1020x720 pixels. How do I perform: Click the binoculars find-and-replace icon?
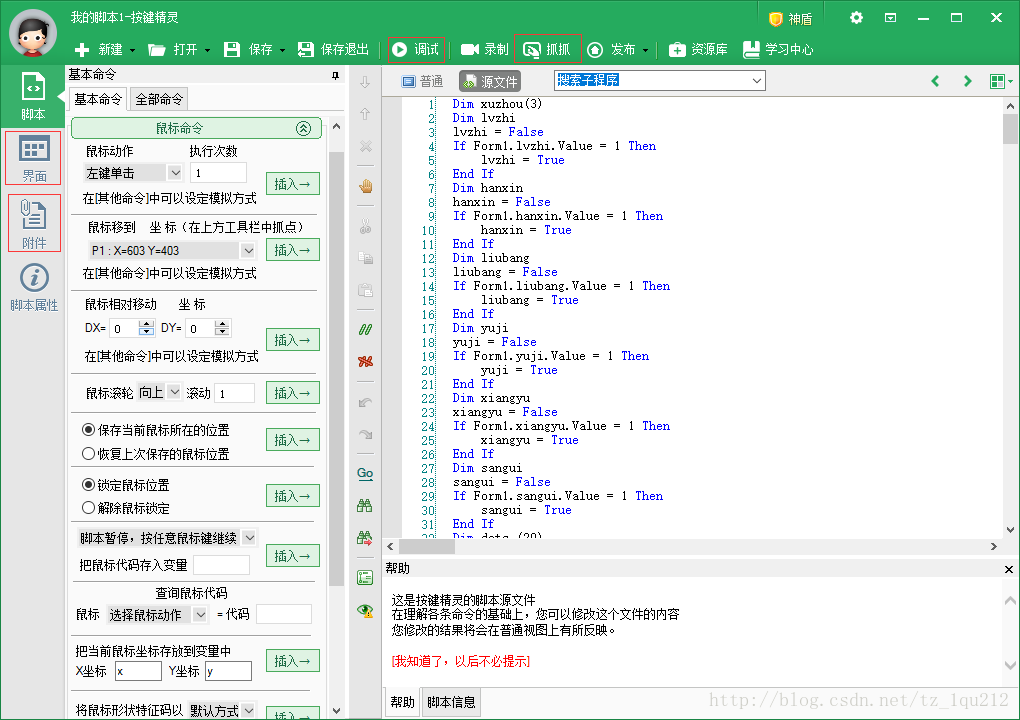(365, 538)
